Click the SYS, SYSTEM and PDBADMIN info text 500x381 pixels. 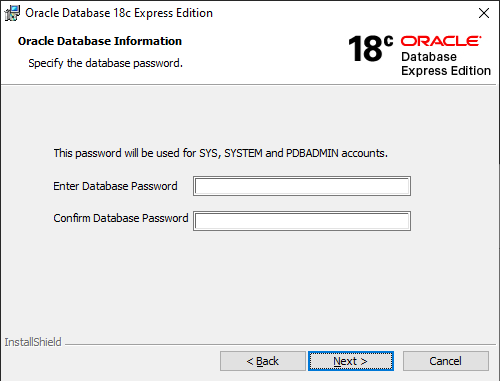221,153
